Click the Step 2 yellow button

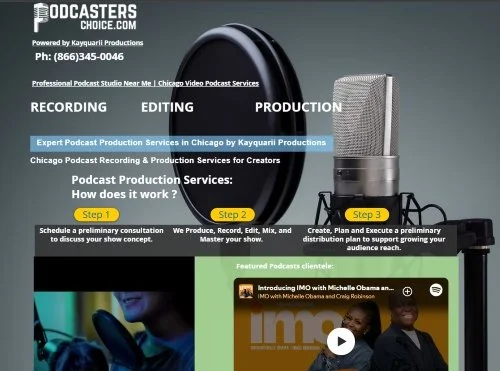233,215
